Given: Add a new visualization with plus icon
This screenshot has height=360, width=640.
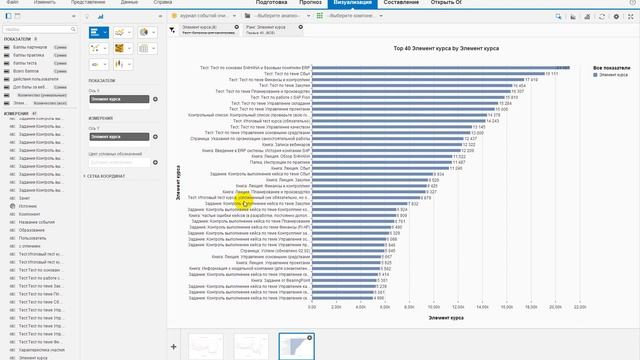Looking at the screenshot, I should pyautogui.click(x=173, y=347).
